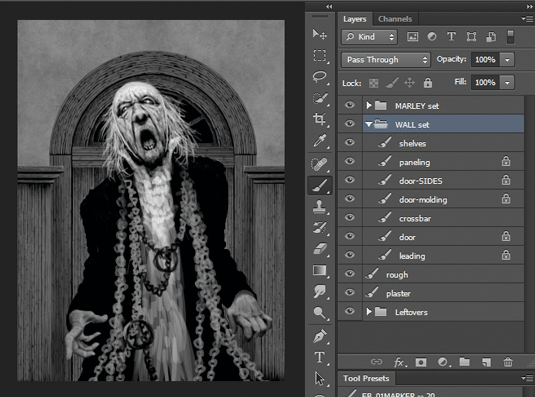This screenshot has width=535, height=397.
Task: Expand the MARLEY set group
Action: [x=368, y=105]
